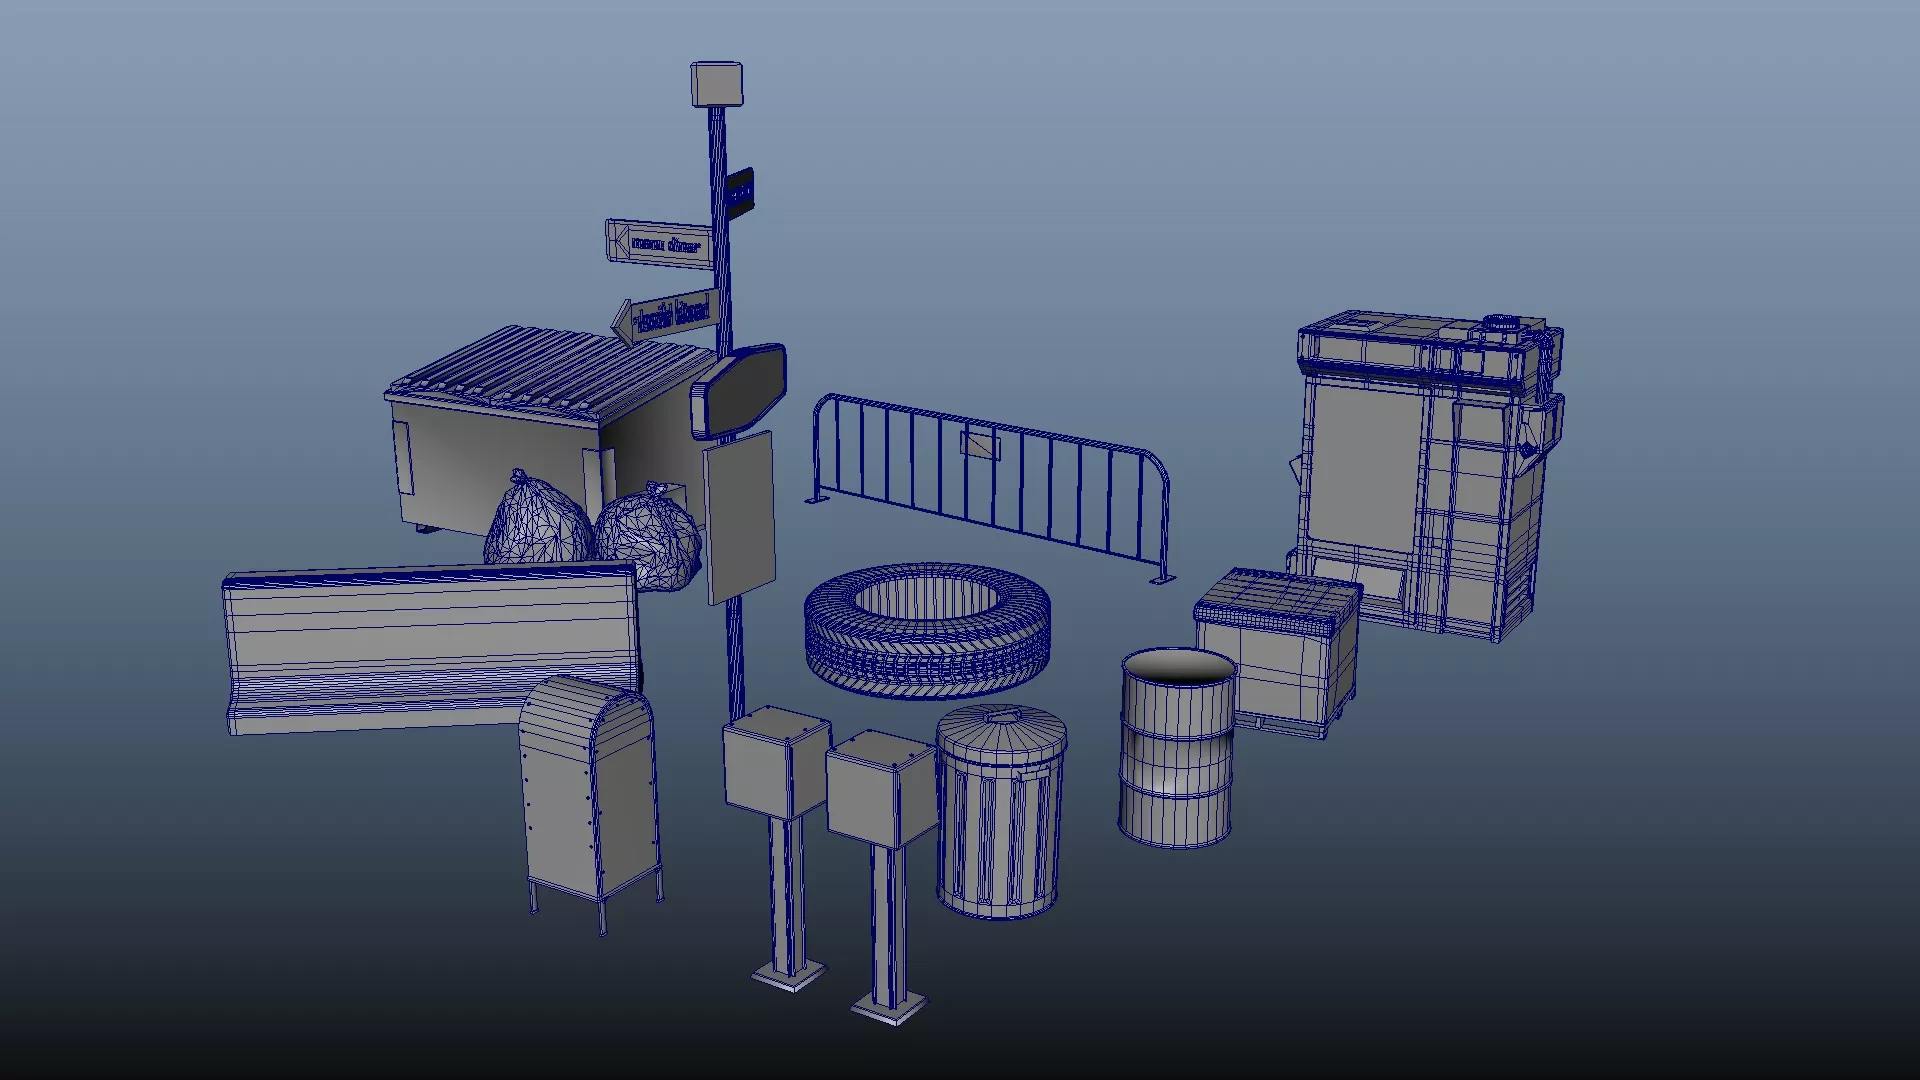Click the left garbage bag mesh
Viewport: 1920px width, 1080px height.
(x=537, y=523)
